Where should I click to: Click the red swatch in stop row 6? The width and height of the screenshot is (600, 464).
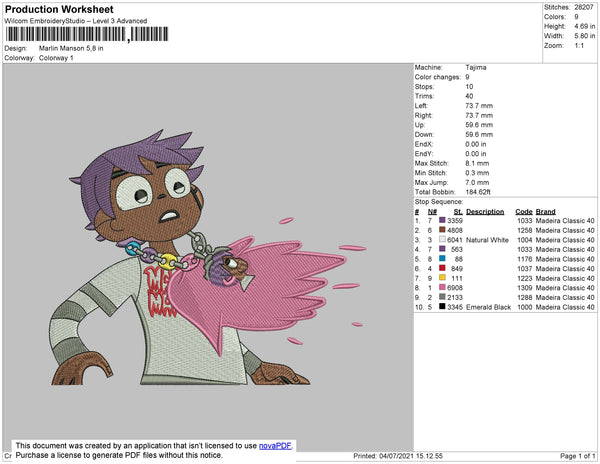[442, 268]
